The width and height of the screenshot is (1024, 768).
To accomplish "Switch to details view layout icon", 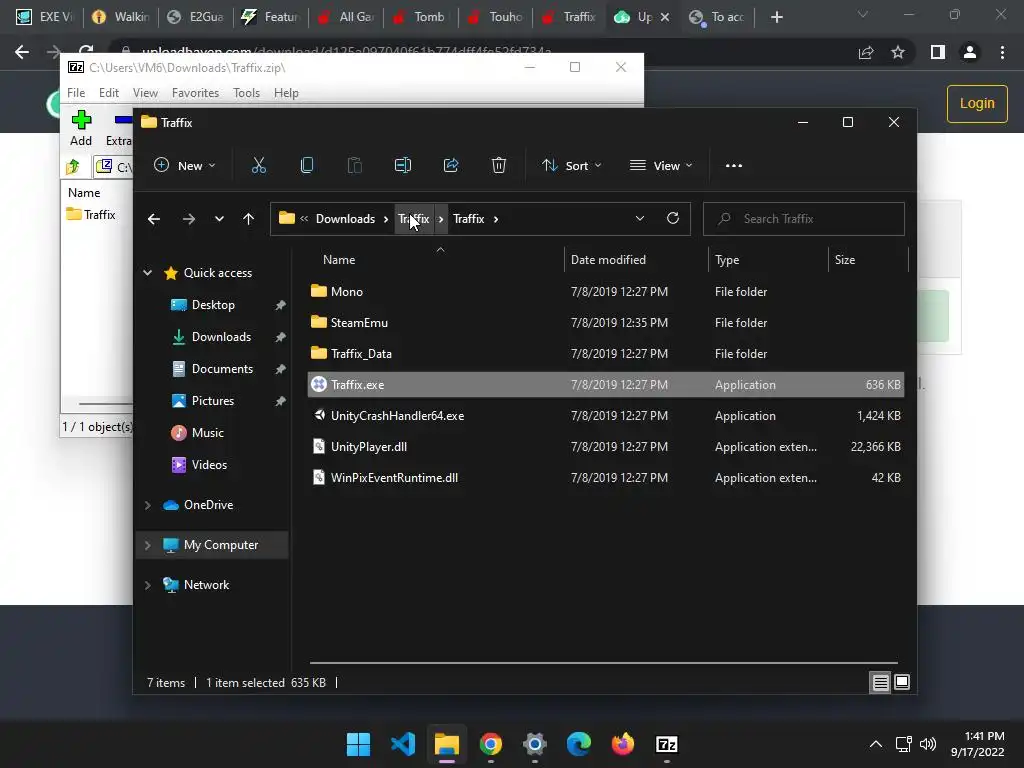I will tap(880, 682).
